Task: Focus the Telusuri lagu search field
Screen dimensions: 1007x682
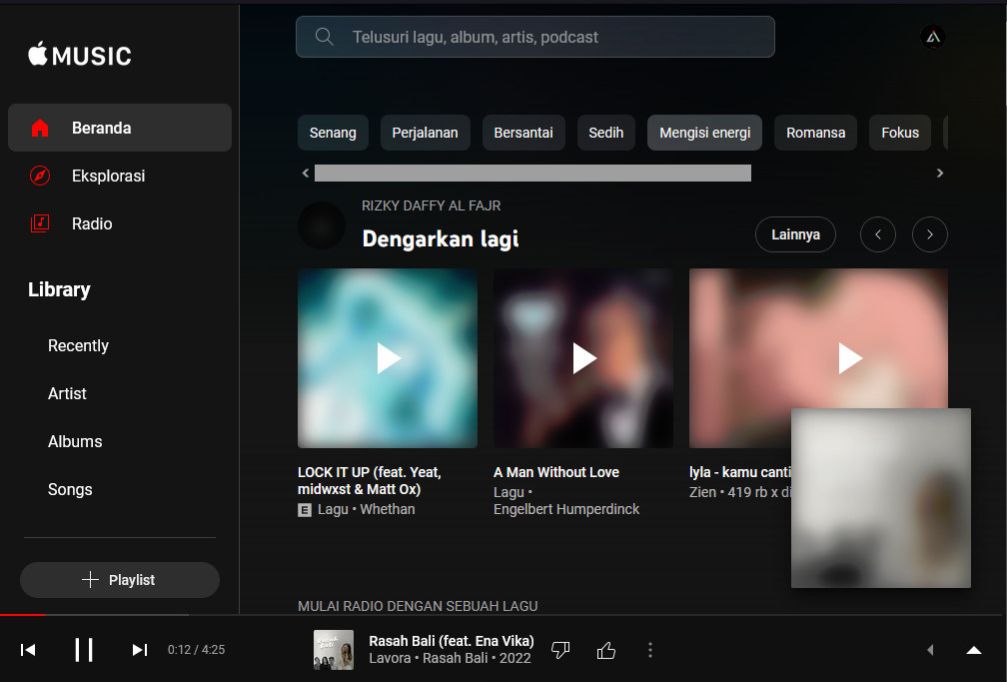Action: (535, 37)
